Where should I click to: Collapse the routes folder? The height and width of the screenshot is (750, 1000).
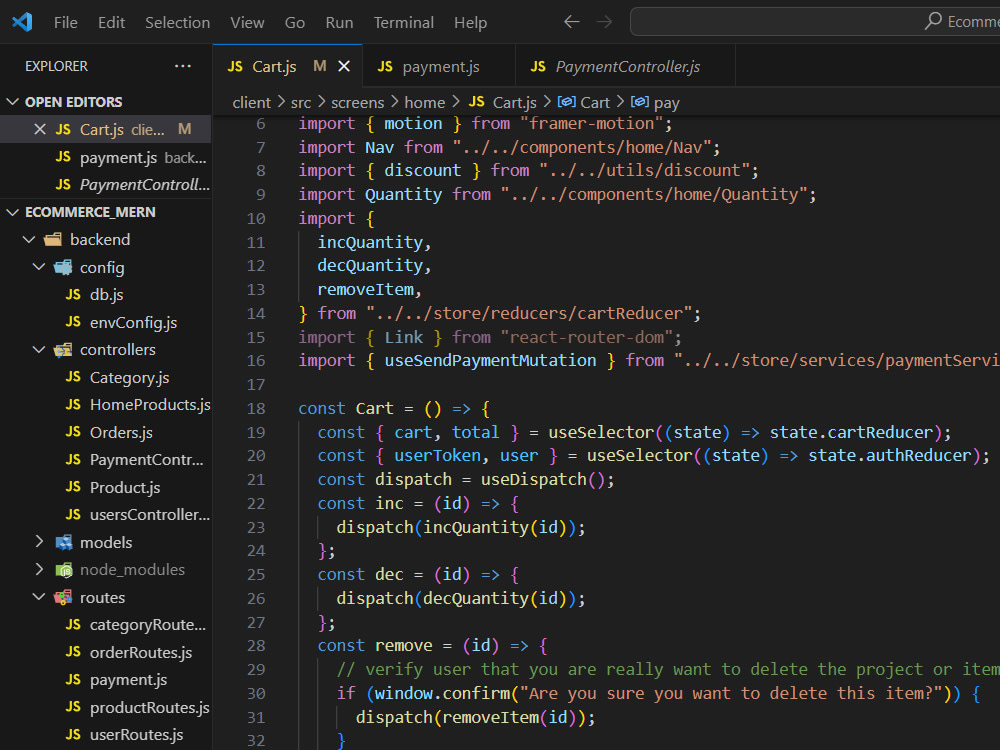(39, 597)
